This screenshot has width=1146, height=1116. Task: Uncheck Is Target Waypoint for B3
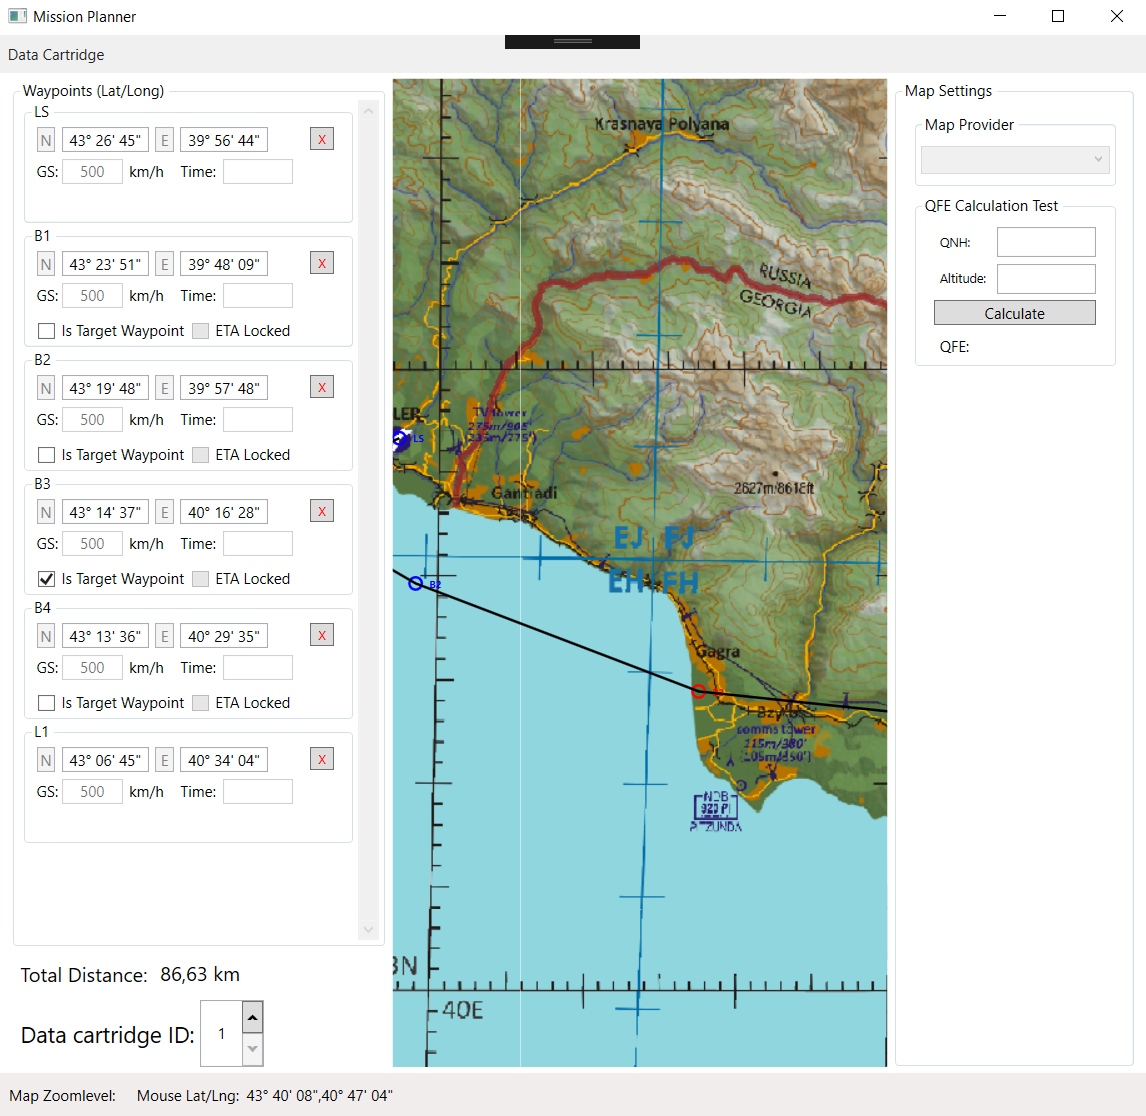[x=46, y=579]
